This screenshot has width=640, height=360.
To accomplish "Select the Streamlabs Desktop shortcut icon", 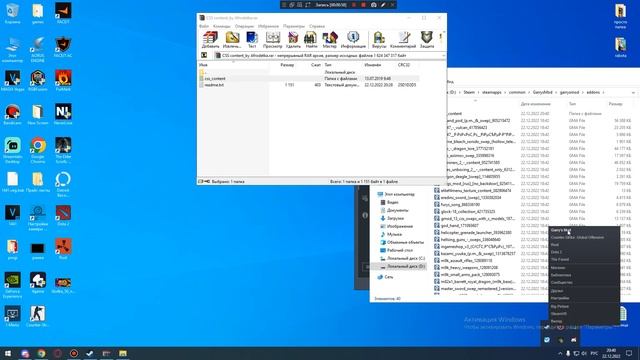I will [12, 151].
